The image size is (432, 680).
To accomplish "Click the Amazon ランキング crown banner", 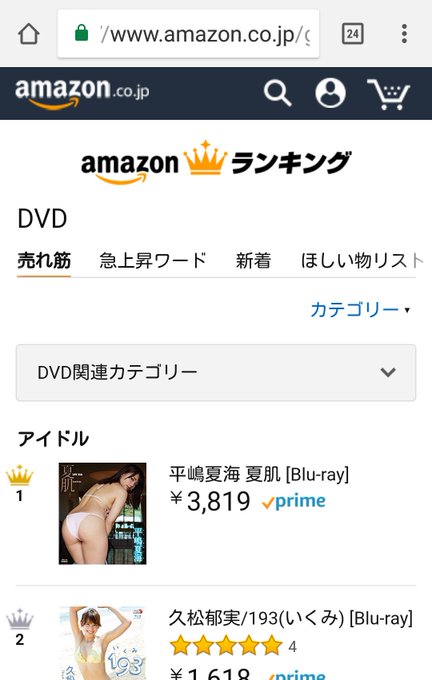I will pyautogui.click(x=216, y=162).
